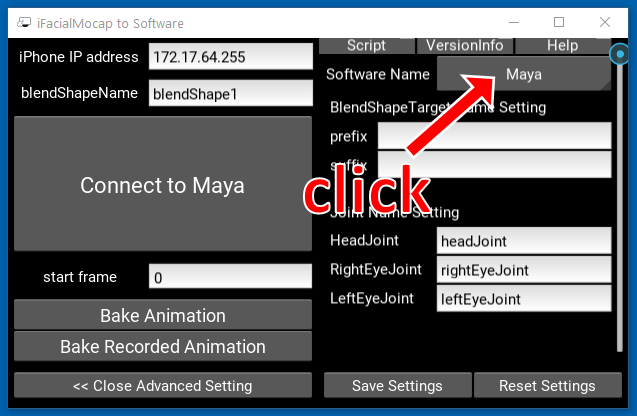Image resolution: width=637 pixels, height=416 pixels.
Task: Maximize the iFacialMocap window
Action: click(x=559, y=22)
